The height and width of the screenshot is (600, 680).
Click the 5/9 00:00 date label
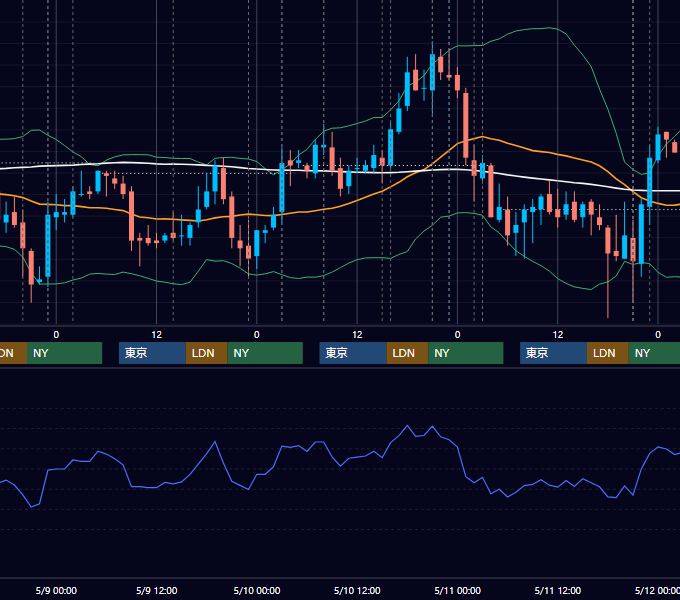tap(56, 590)
